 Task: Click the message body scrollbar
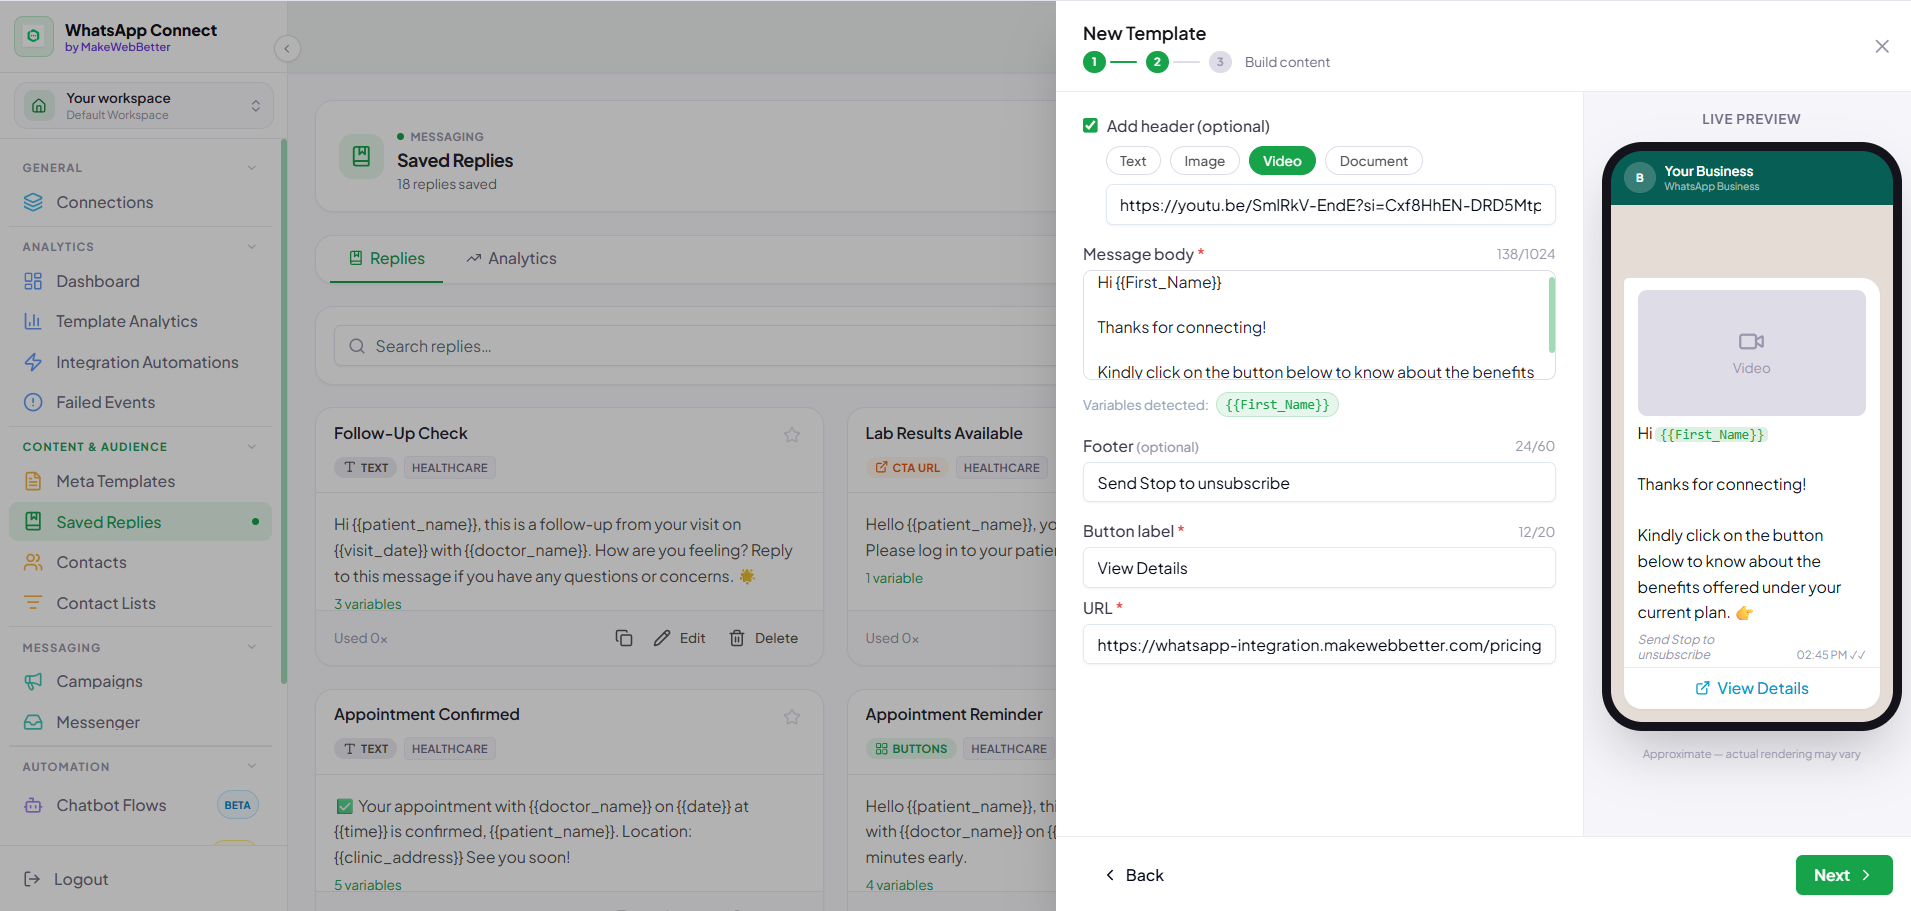[x=1551, y=315]
